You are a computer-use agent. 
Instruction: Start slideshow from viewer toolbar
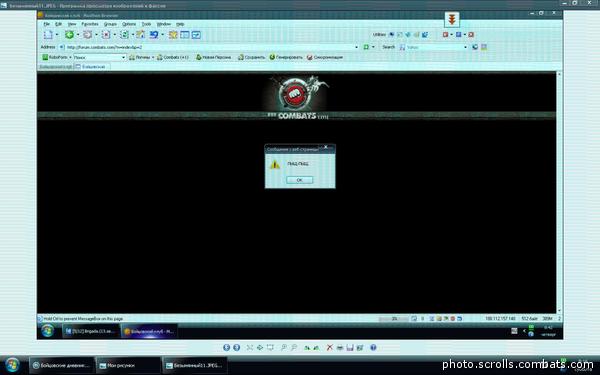click(x=270, y=347)
